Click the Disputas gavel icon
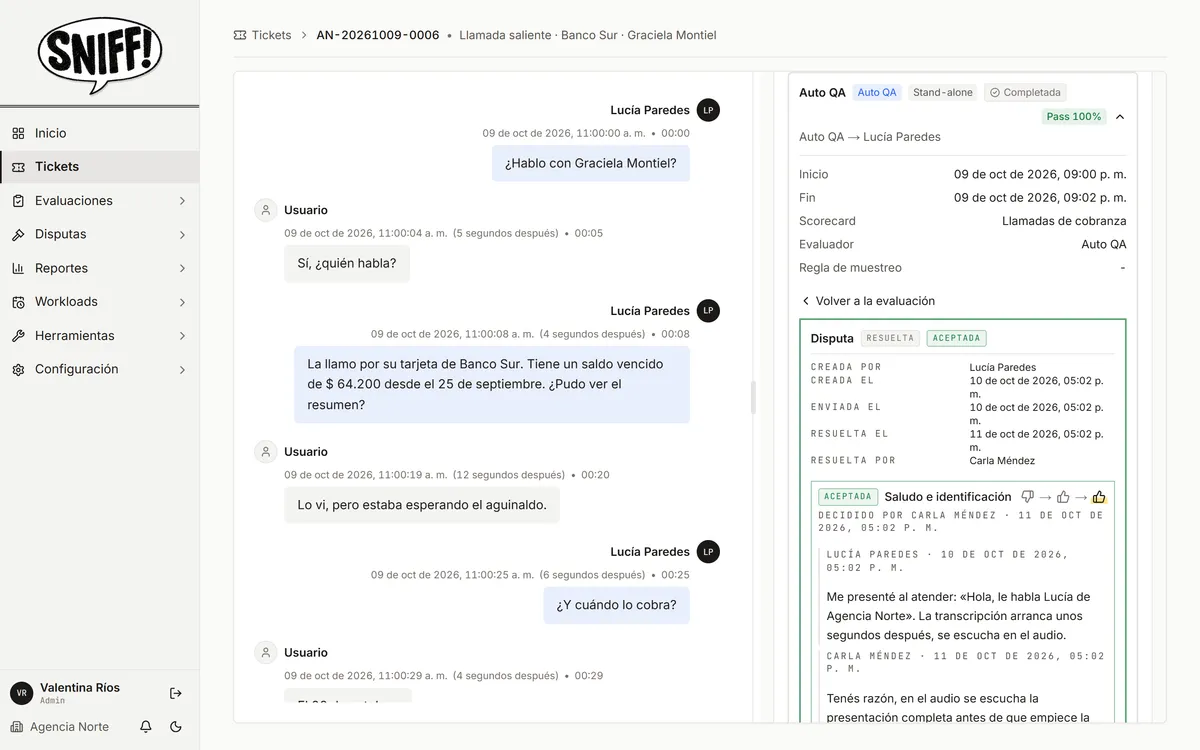This screenshot has width=1200, height=750. (18, 235)
